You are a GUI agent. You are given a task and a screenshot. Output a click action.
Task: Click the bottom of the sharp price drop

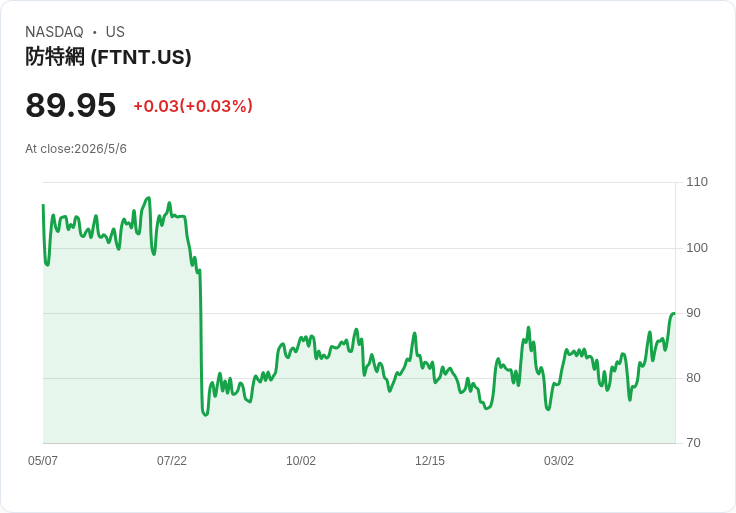[205, 415]
